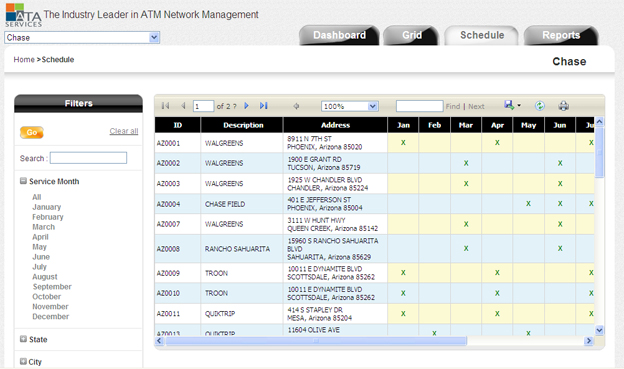The width and height of the screenshot is (624, 369).
Task: Open the export save icon
Action: pos(509,105)
